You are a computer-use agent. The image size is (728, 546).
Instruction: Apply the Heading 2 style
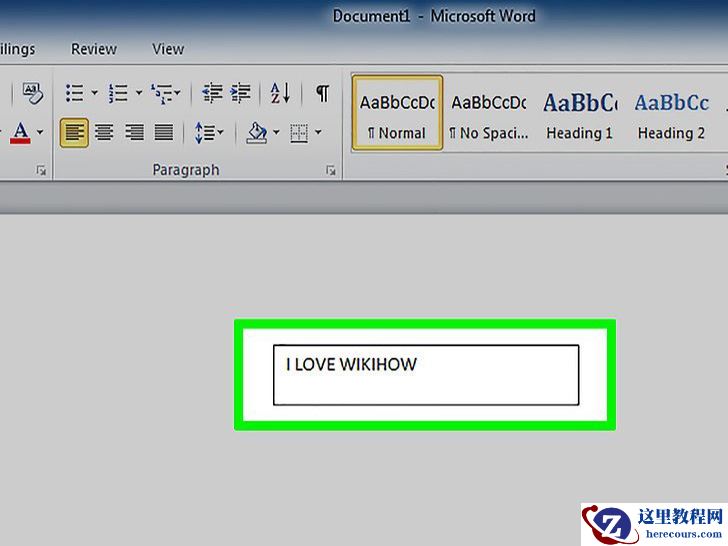click(x=671, y=113)
